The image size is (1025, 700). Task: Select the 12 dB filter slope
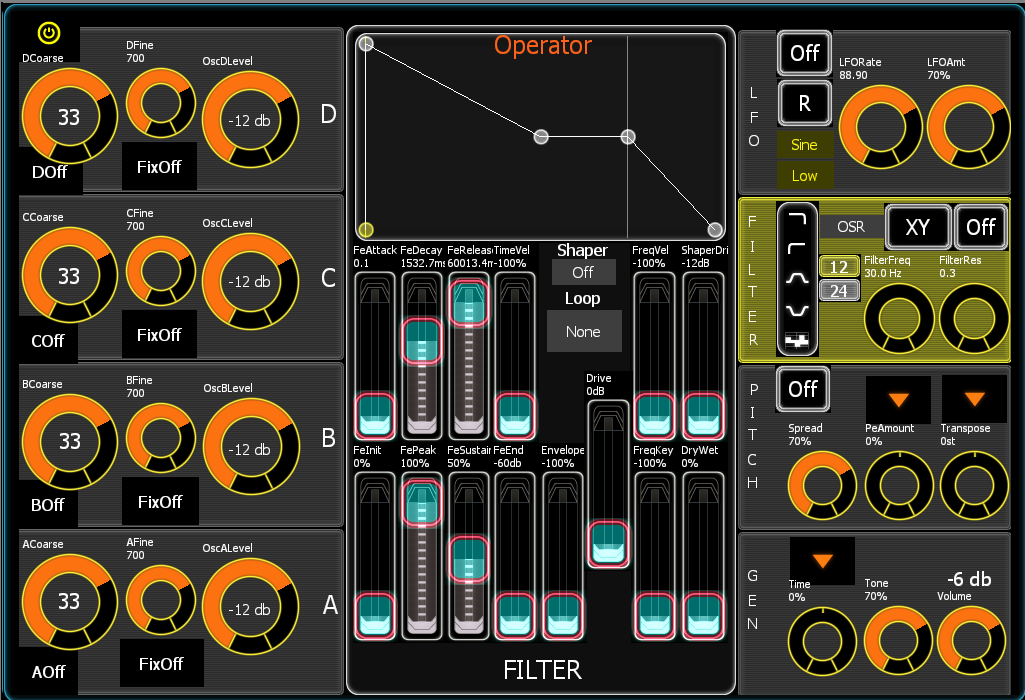(839, 267)
